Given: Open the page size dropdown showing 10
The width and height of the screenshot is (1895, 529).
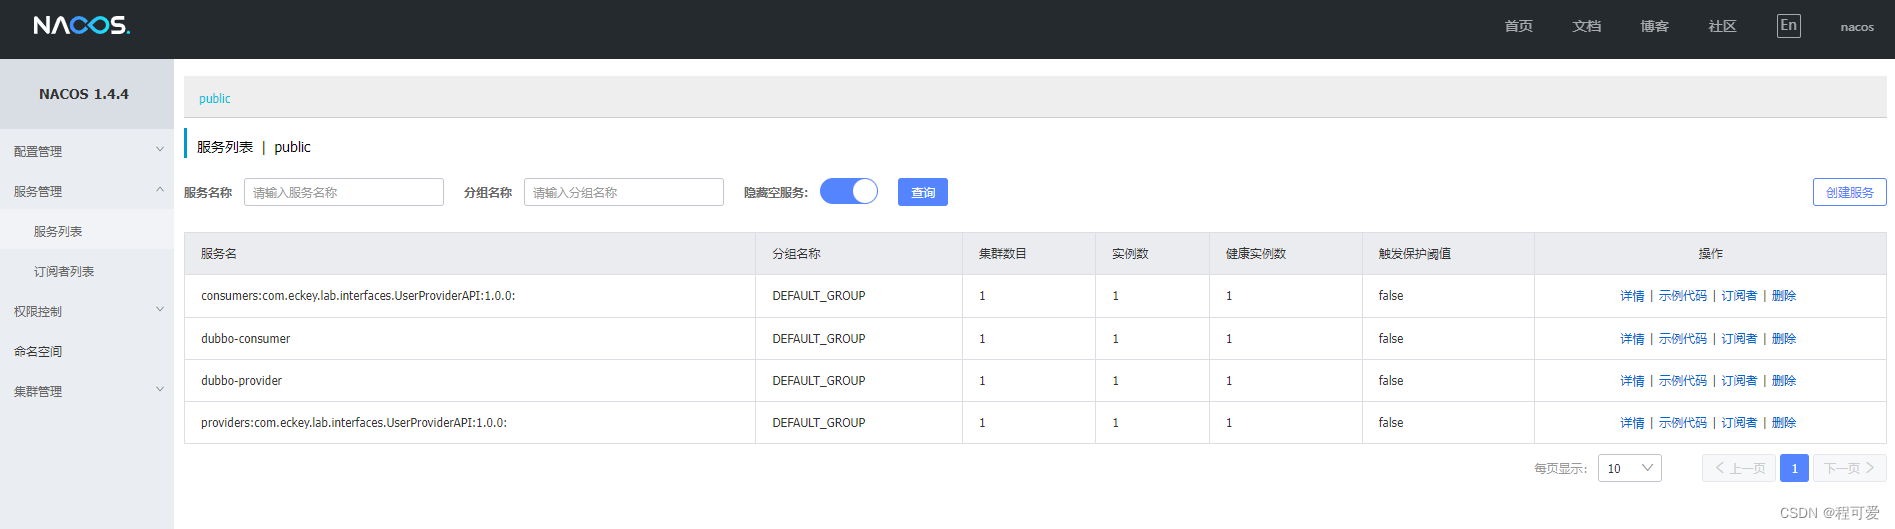Looking at the screenshot, I should [1630, 468].
